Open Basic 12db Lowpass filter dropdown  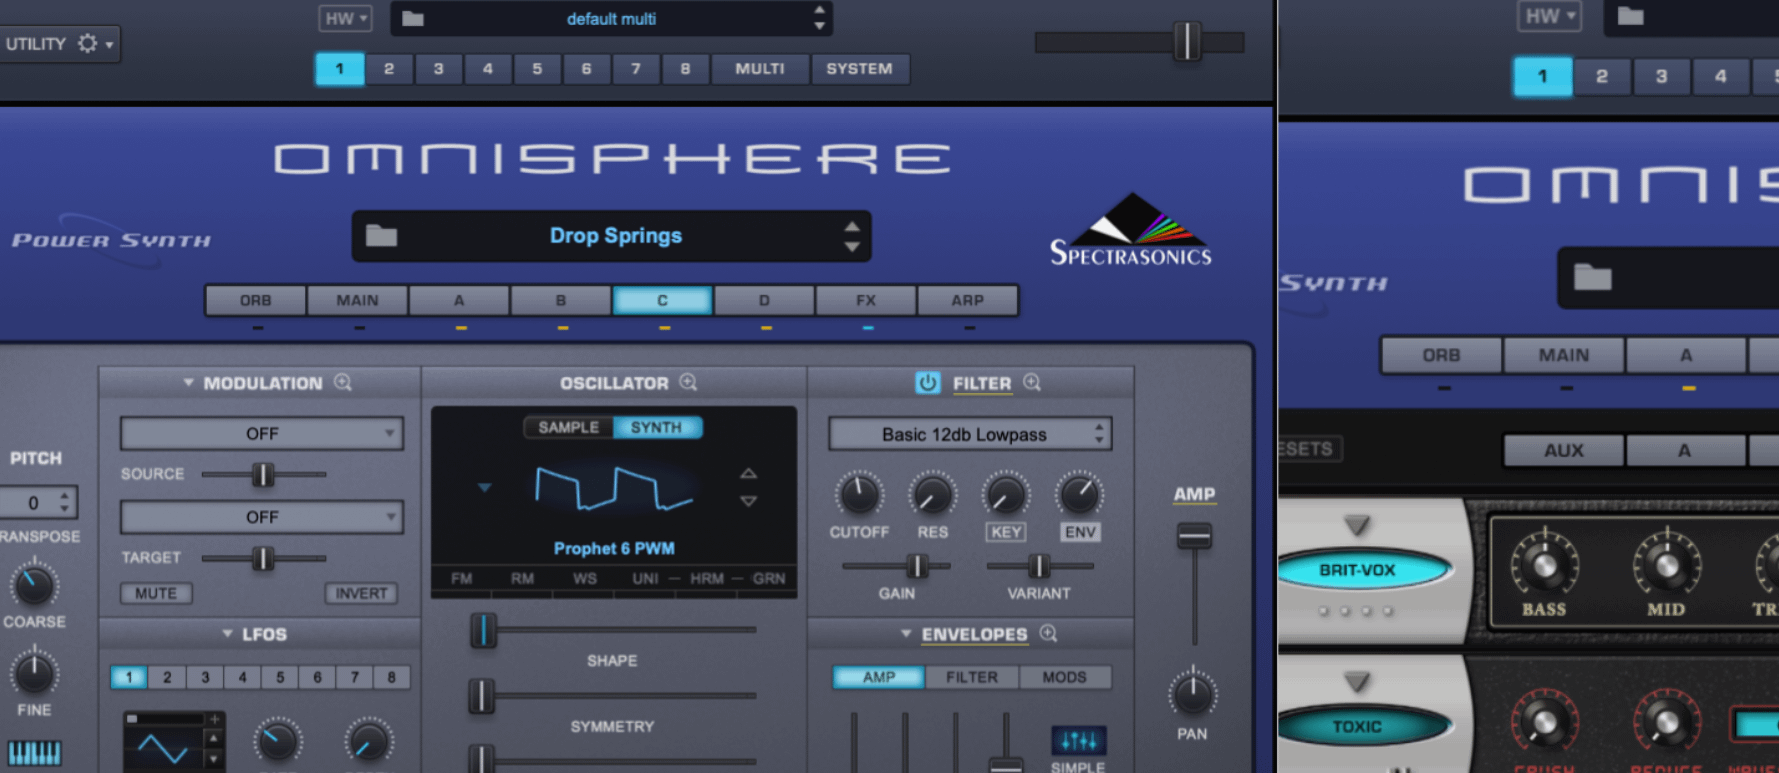[970, 434]
